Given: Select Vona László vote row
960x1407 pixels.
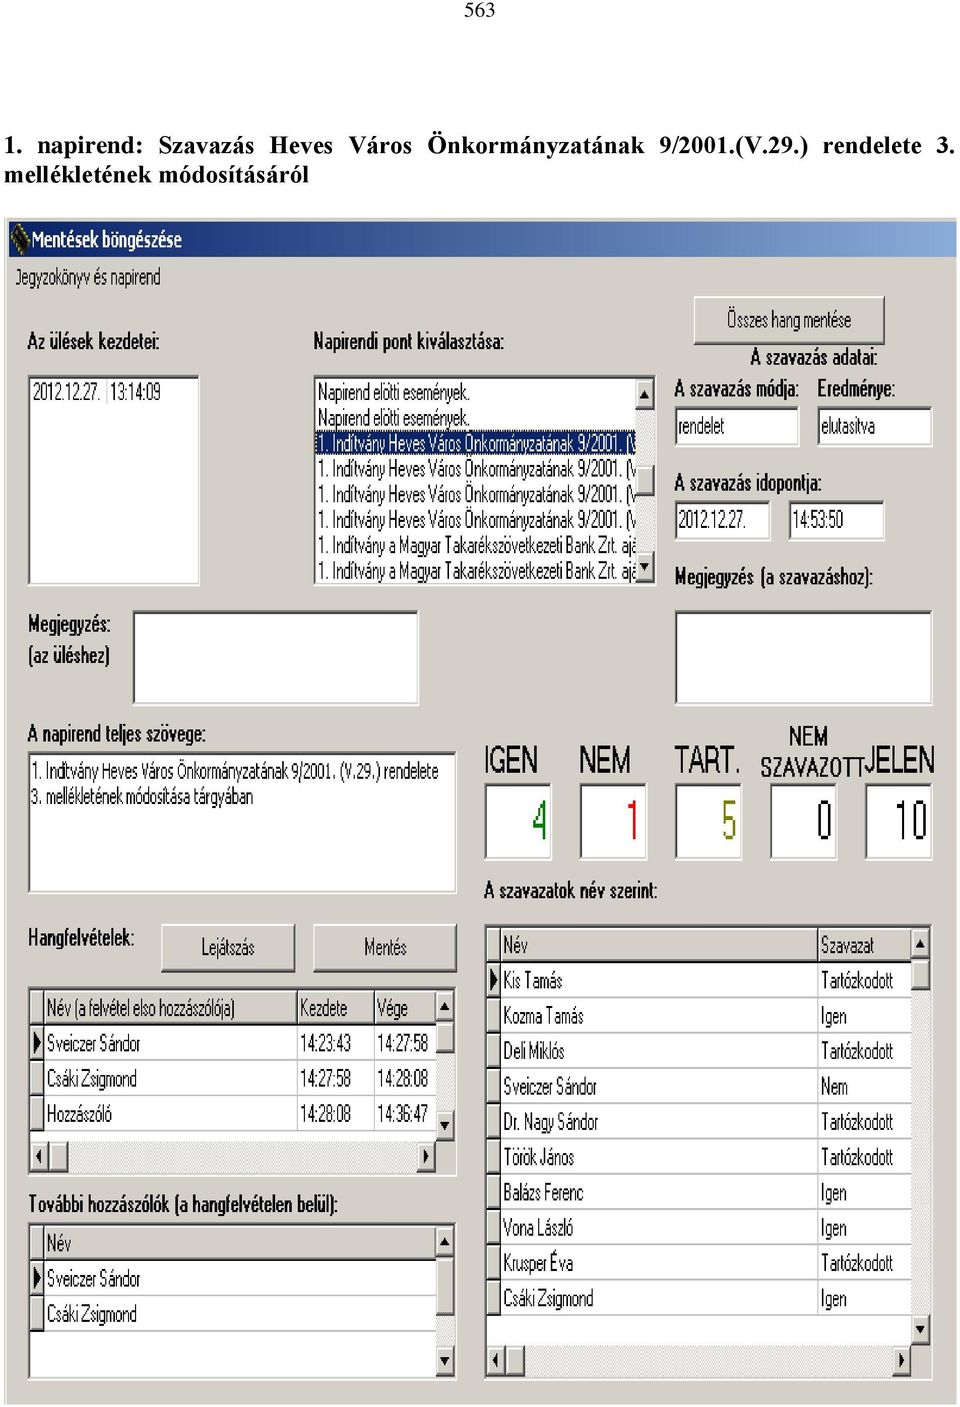Looking at the screenshot, I should coord(705,1228).
